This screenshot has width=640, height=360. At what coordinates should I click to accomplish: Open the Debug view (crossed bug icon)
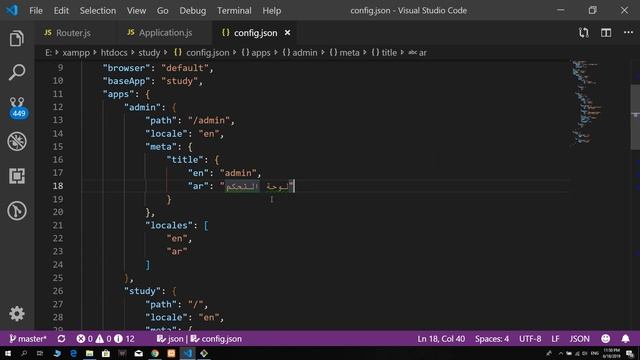click(x=17, y=142)
